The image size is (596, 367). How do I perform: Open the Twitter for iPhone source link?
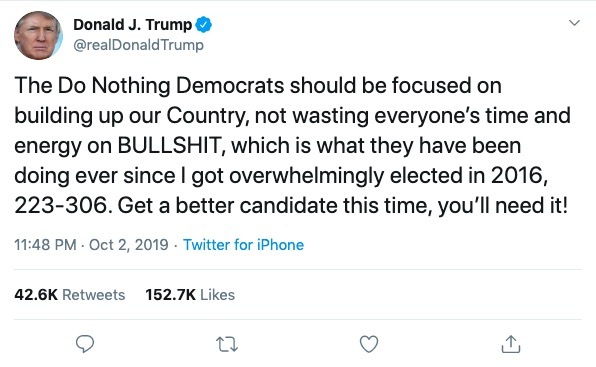click(243, 245)
